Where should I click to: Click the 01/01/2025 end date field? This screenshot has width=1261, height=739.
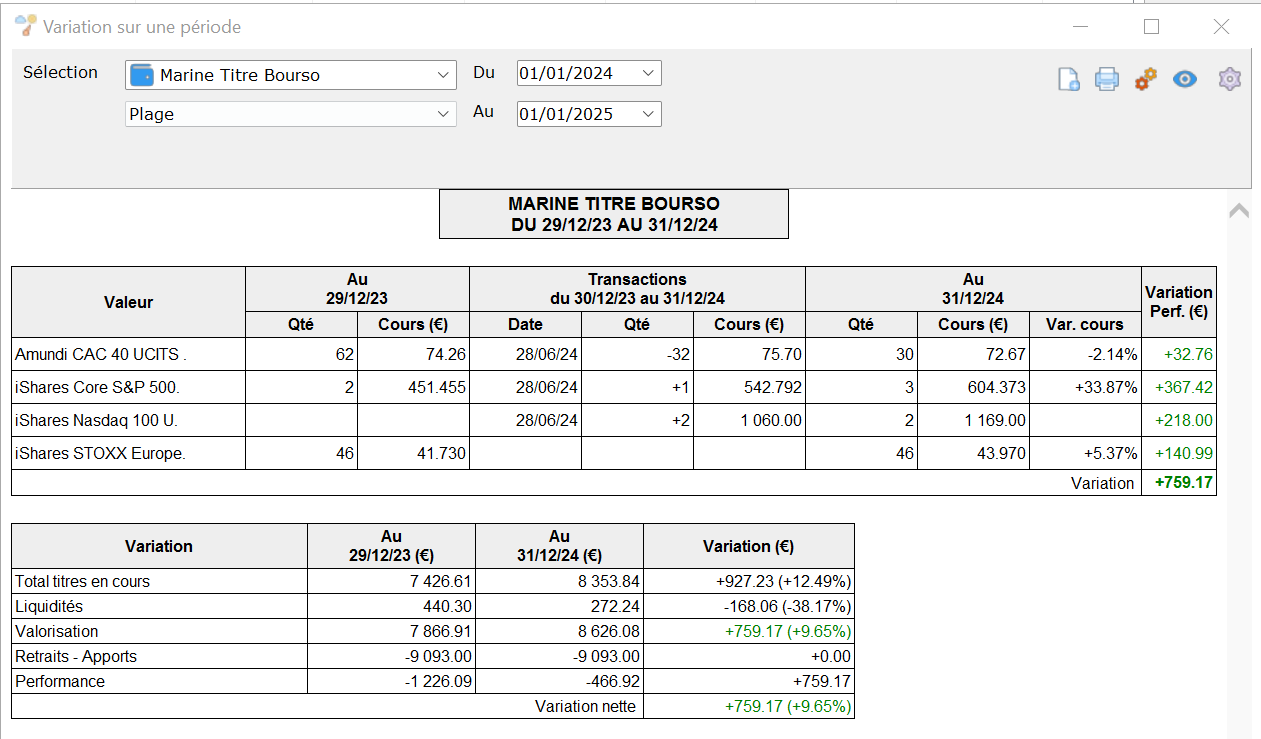(x=578, y=114)
